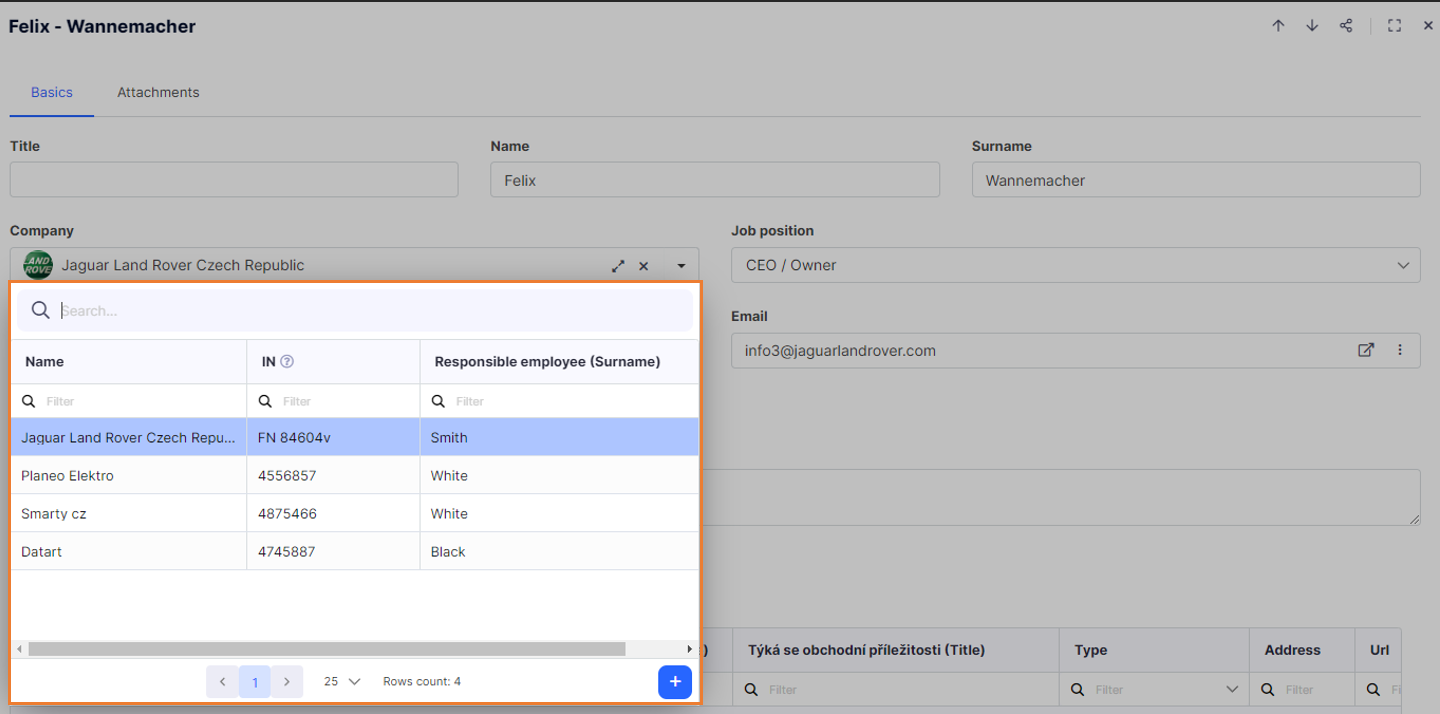
Task: Switch to the Attachments tab
Action: tap(158, 92)
